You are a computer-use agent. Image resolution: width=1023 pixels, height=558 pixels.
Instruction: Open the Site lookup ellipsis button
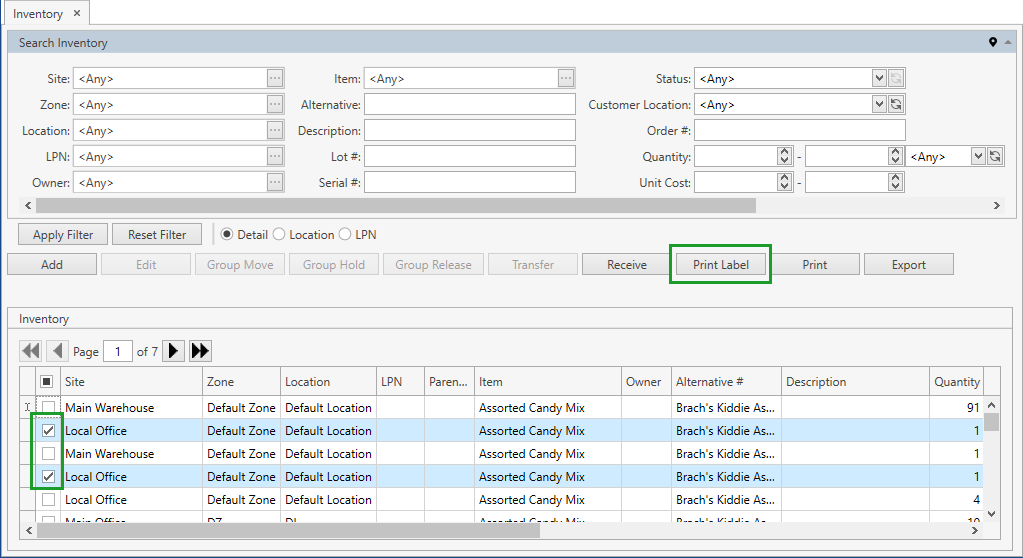tap(275, 78)
